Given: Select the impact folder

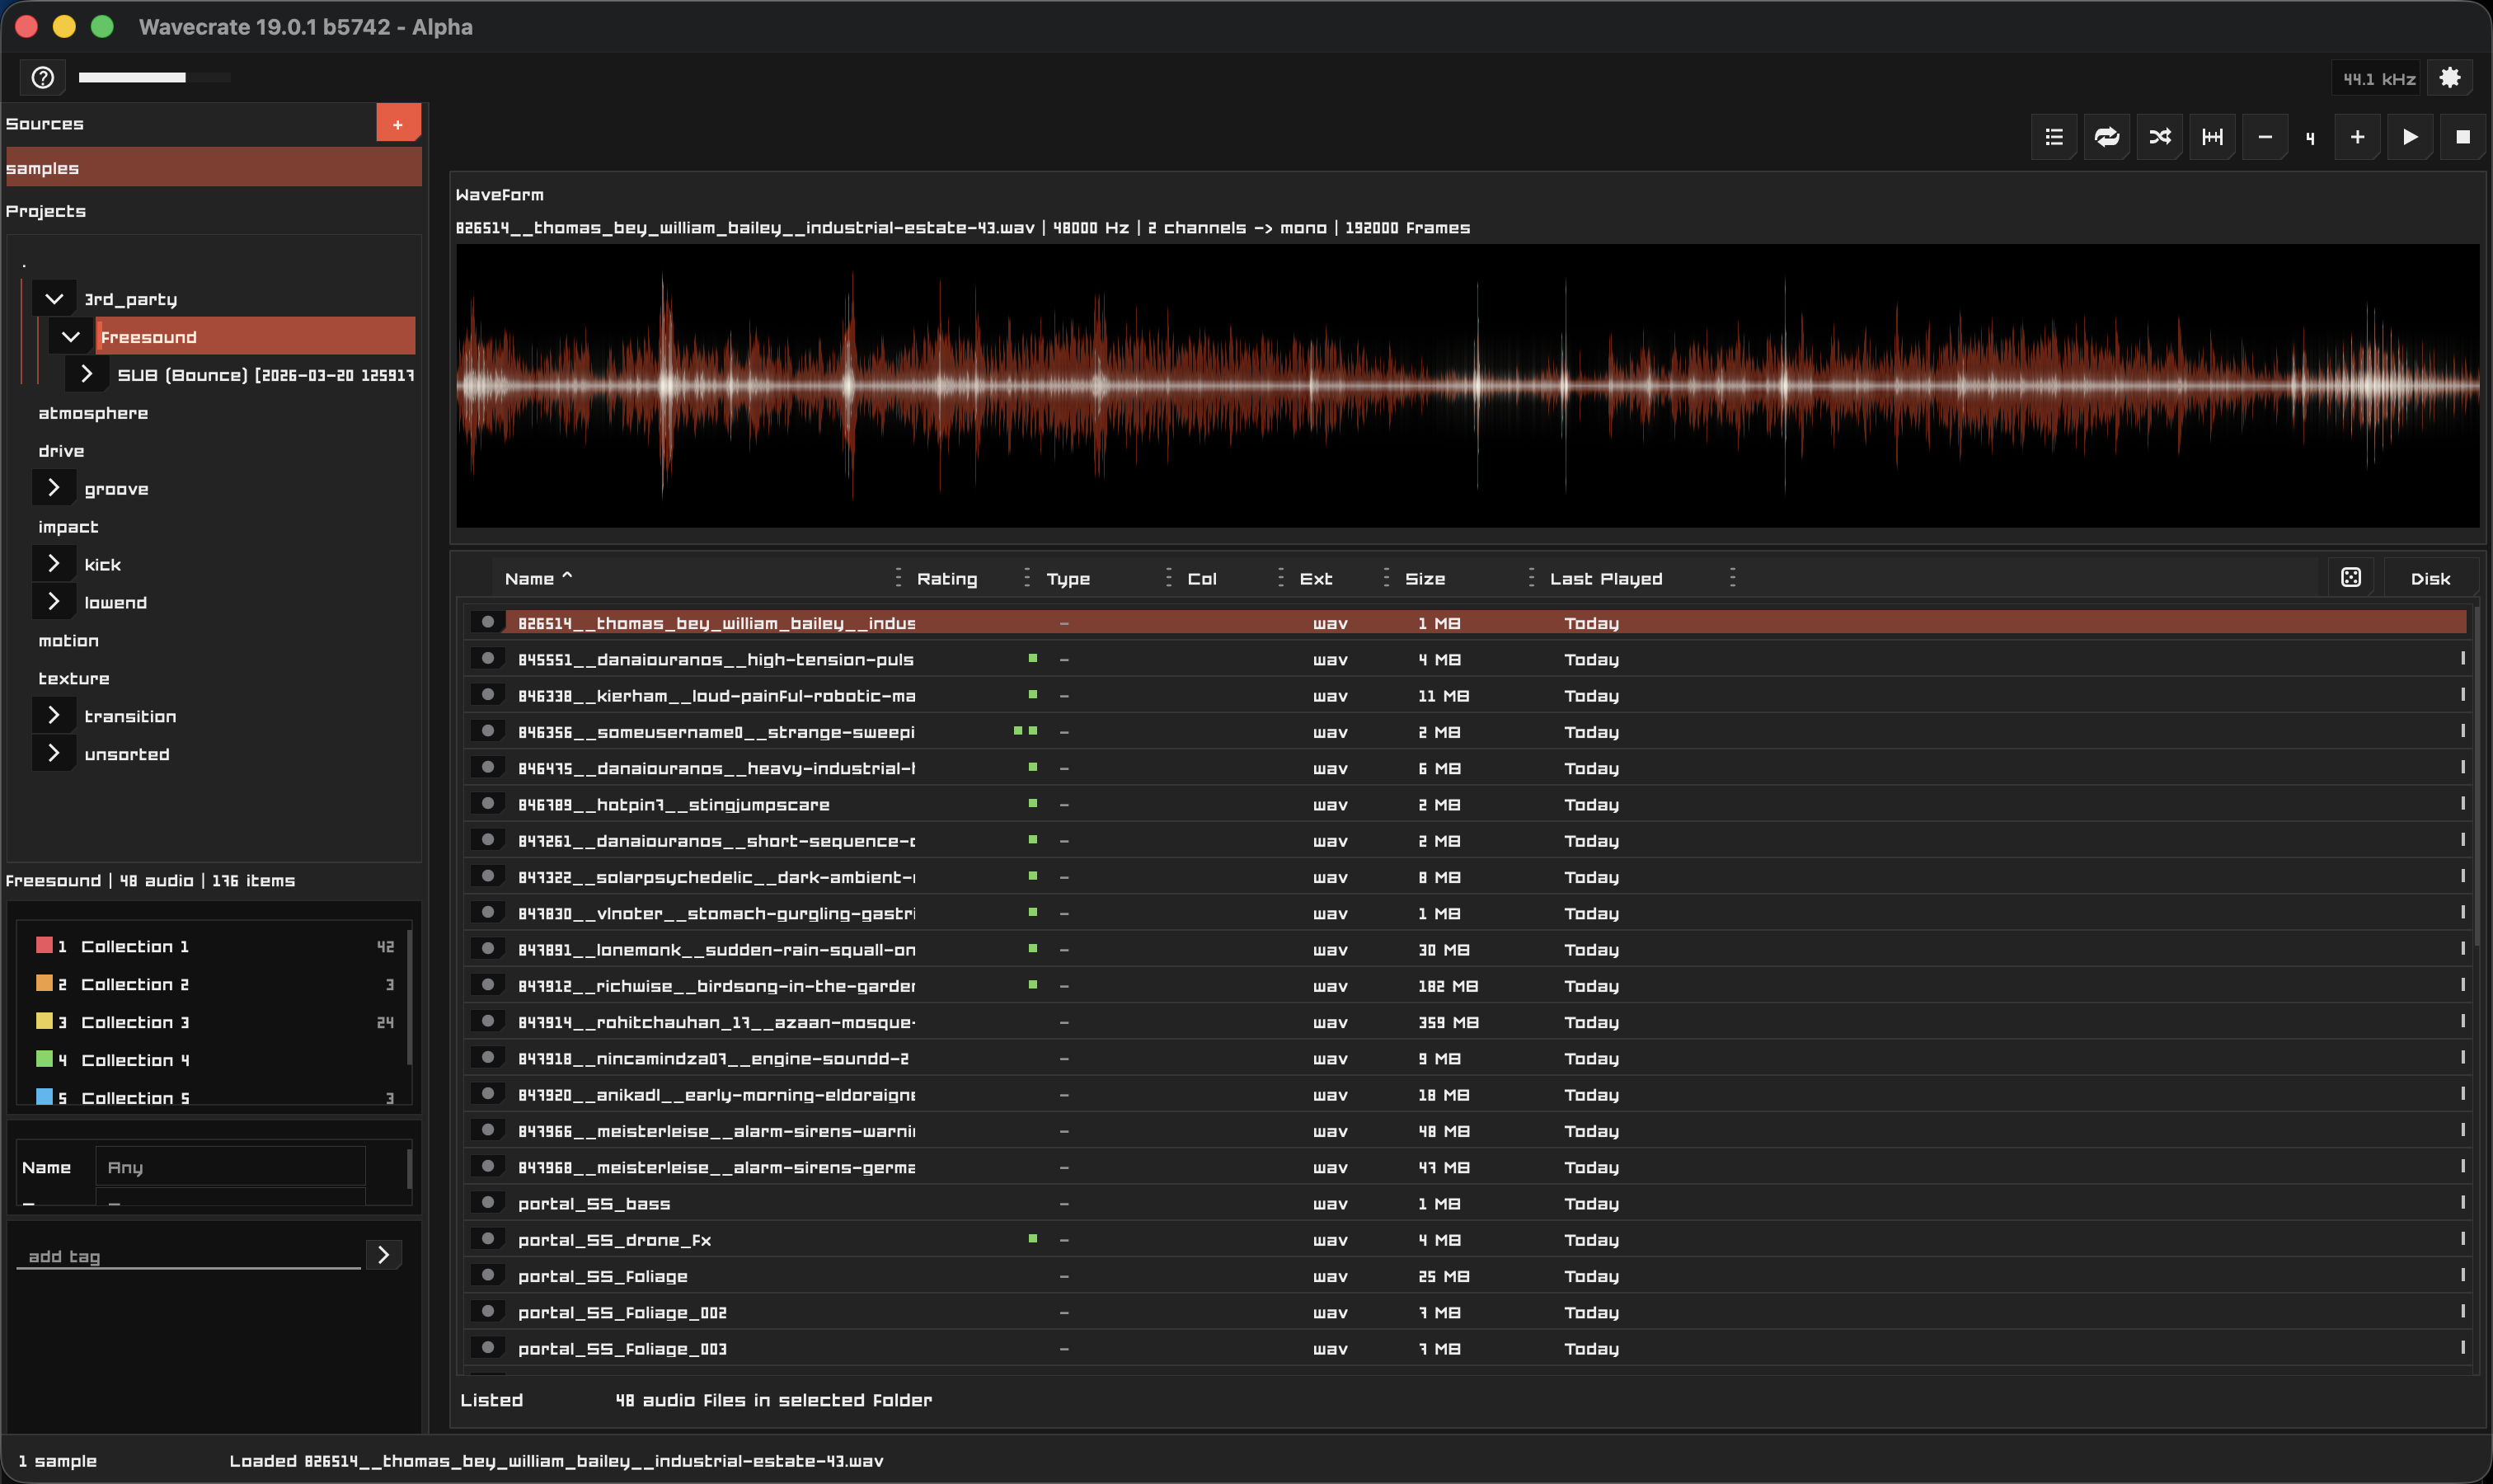Looking at the screenshot, I should coord(68,527).
